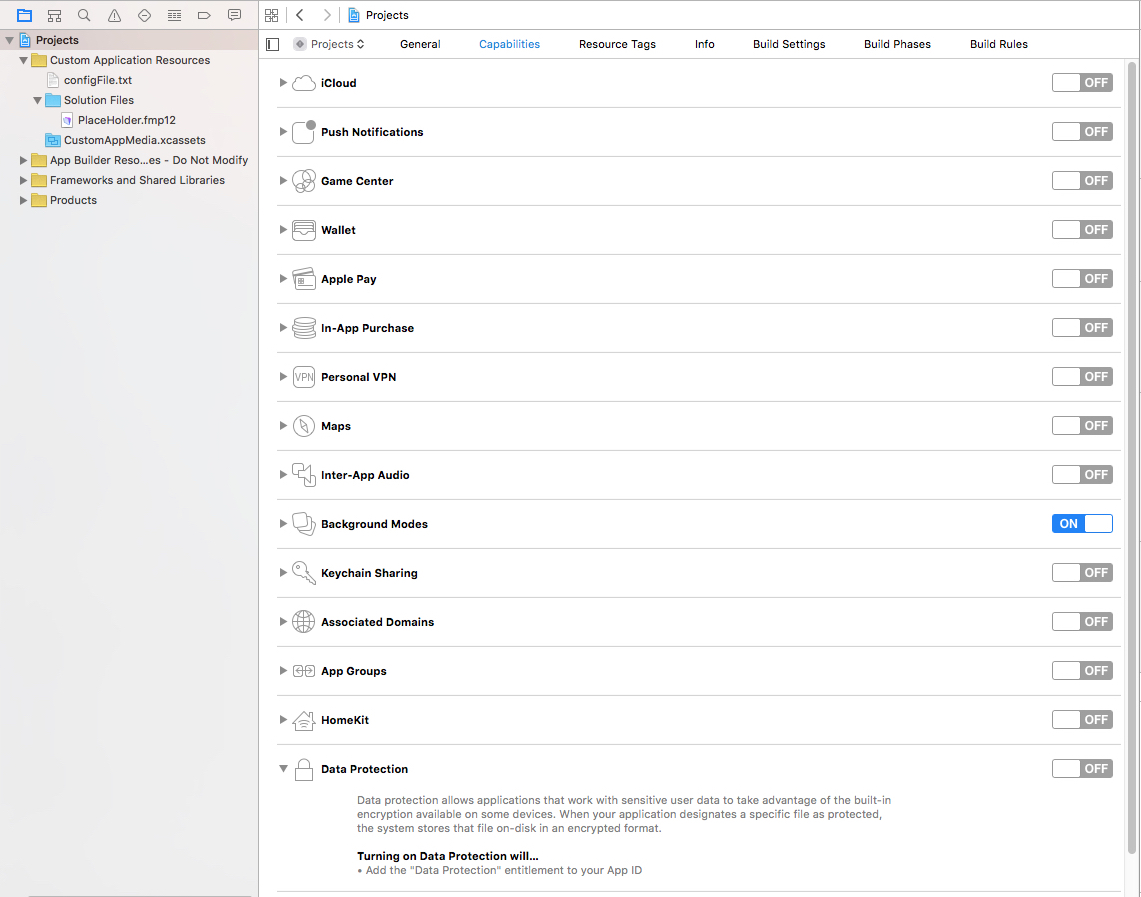Open the Find navigator magnifier
Screen dimensions: 1141x897
pyautogui.click(x=84, y=15)
